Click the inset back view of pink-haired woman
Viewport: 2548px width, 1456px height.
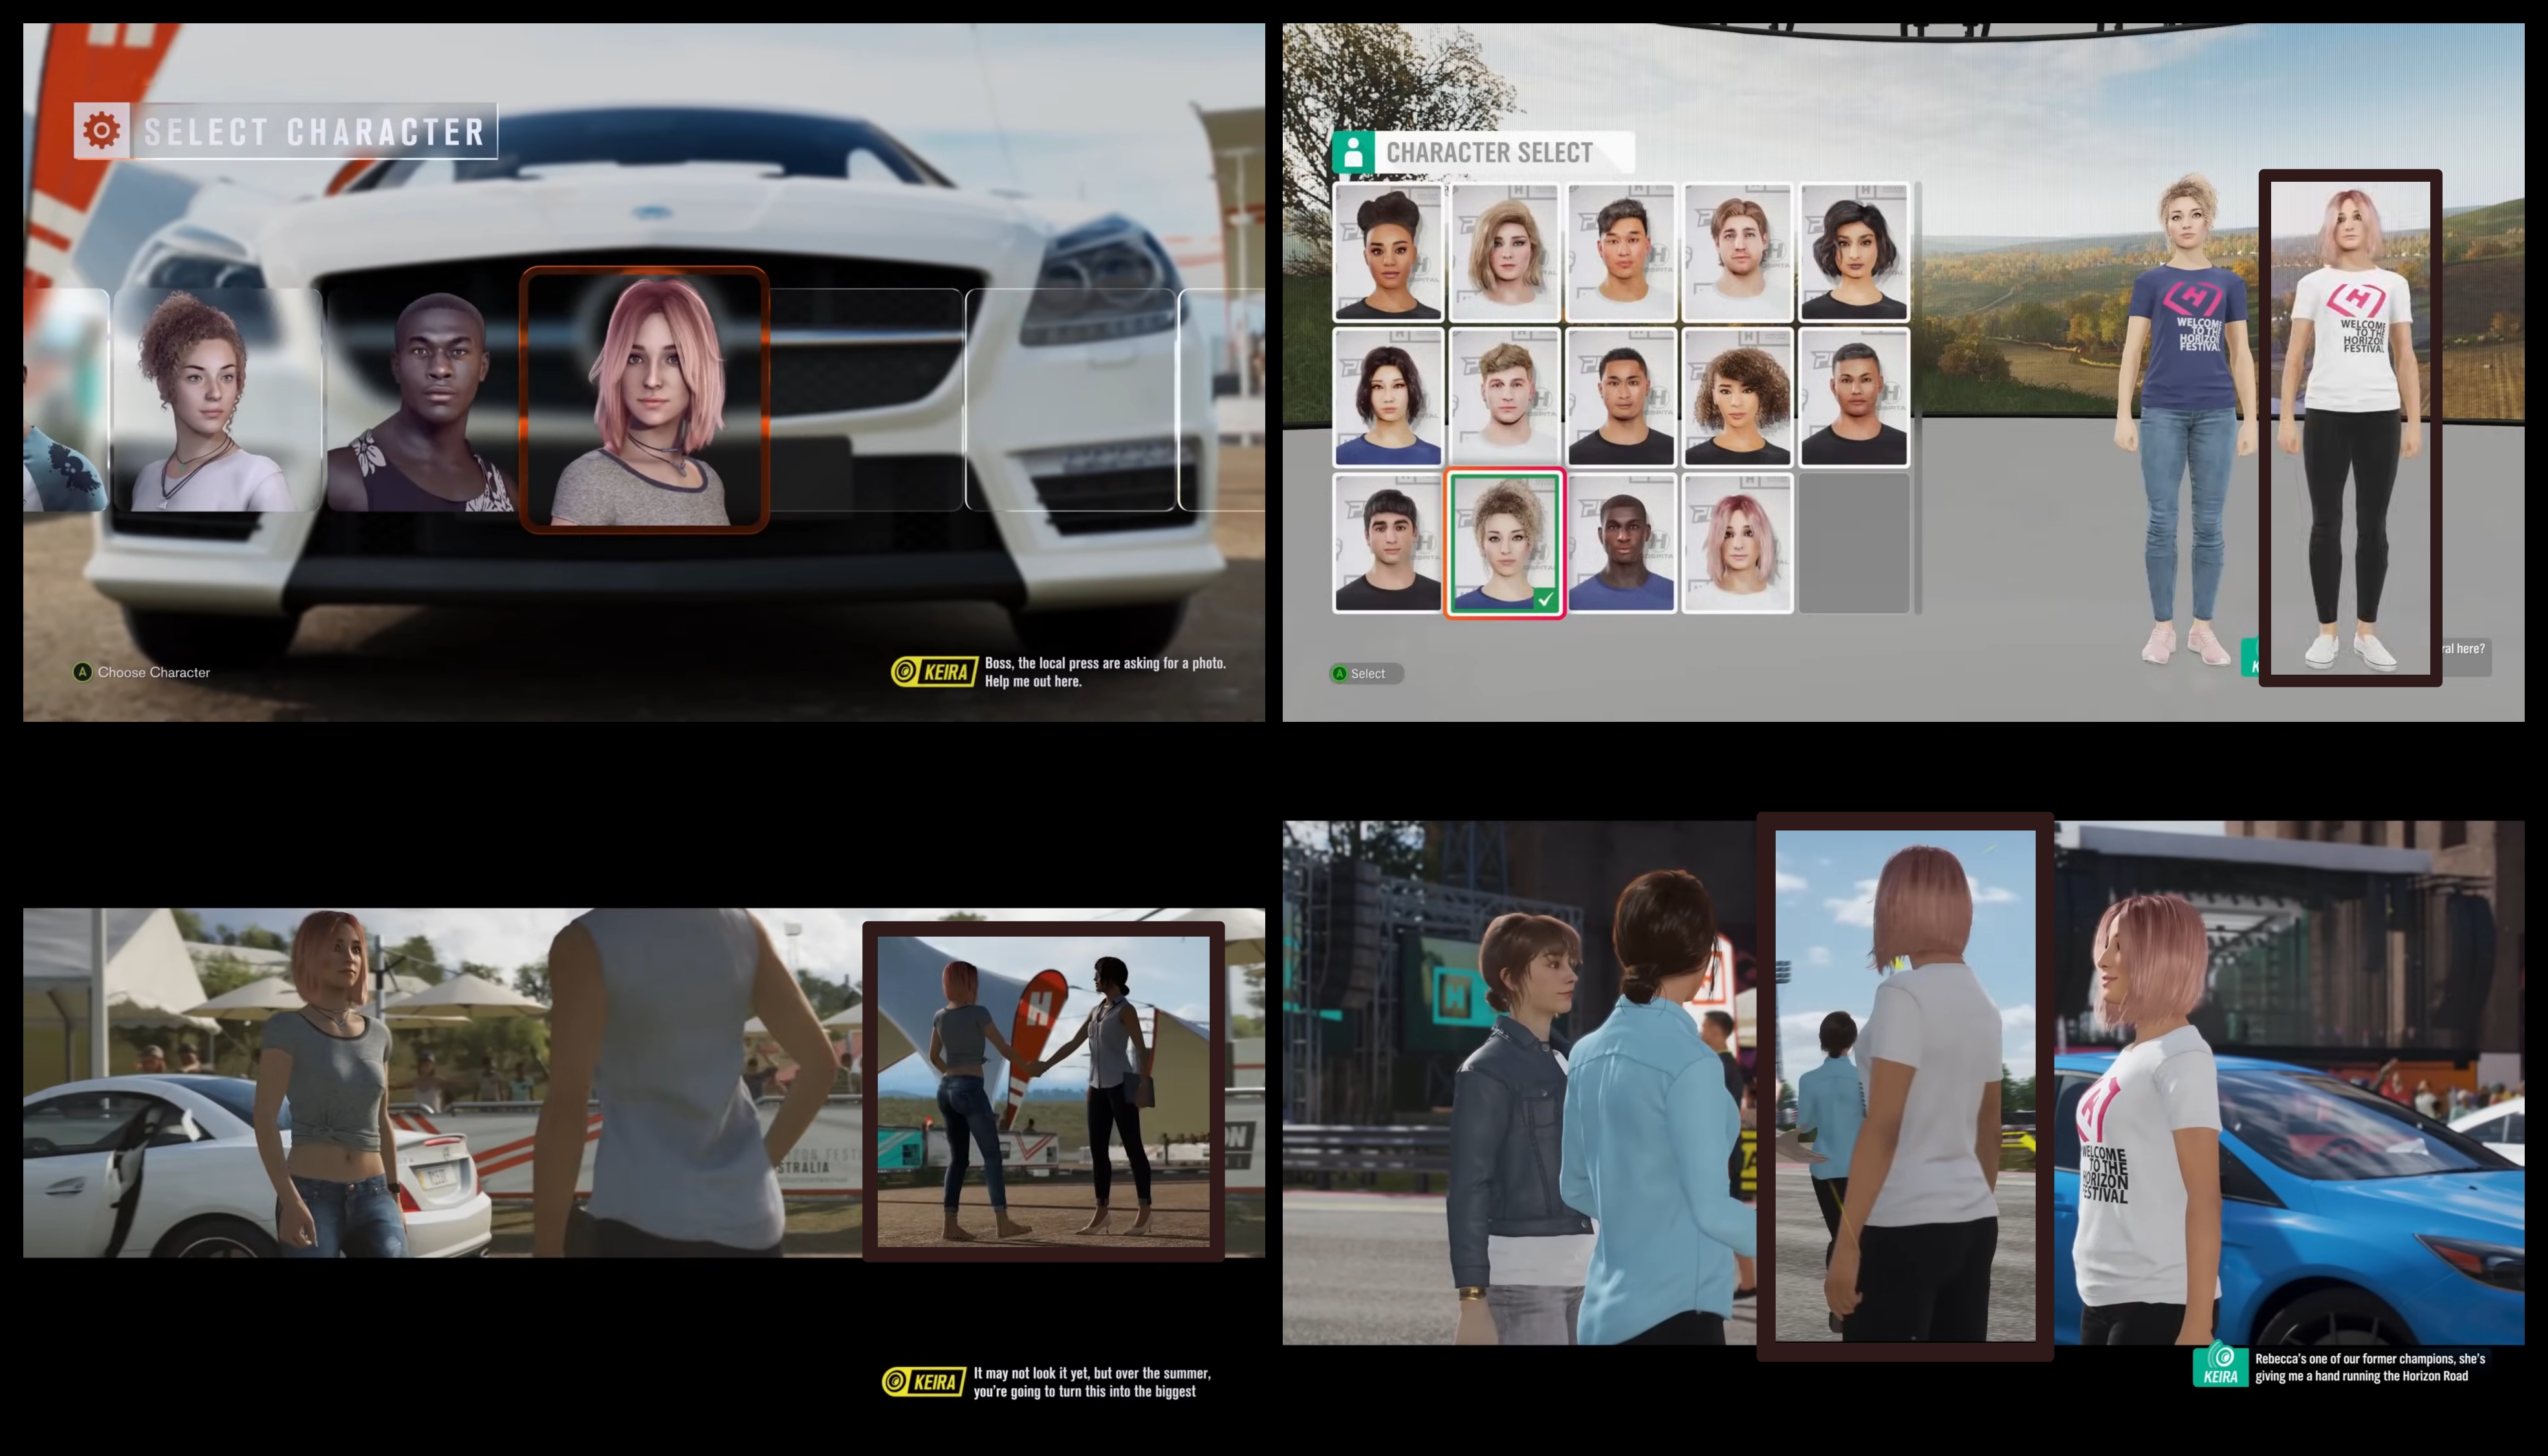[x=1905, y=1086]
